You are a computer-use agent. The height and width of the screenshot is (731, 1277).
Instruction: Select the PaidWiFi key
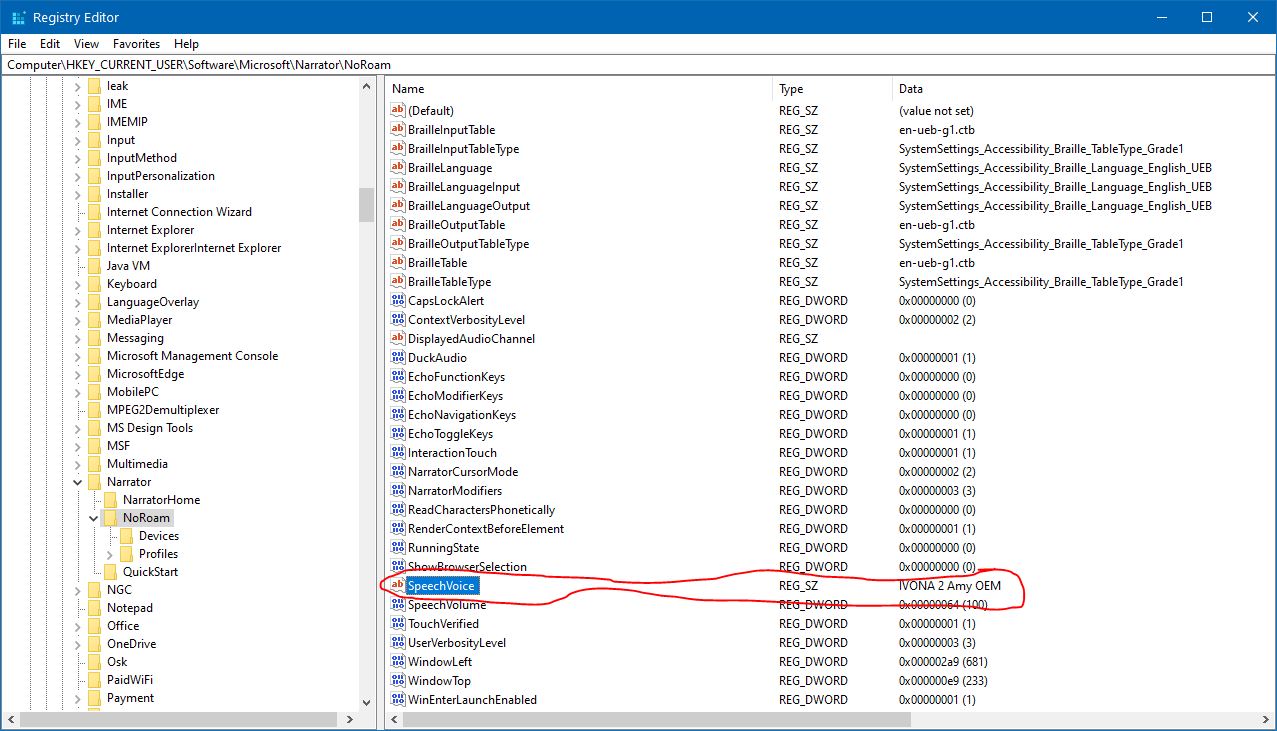coord(132,680)
